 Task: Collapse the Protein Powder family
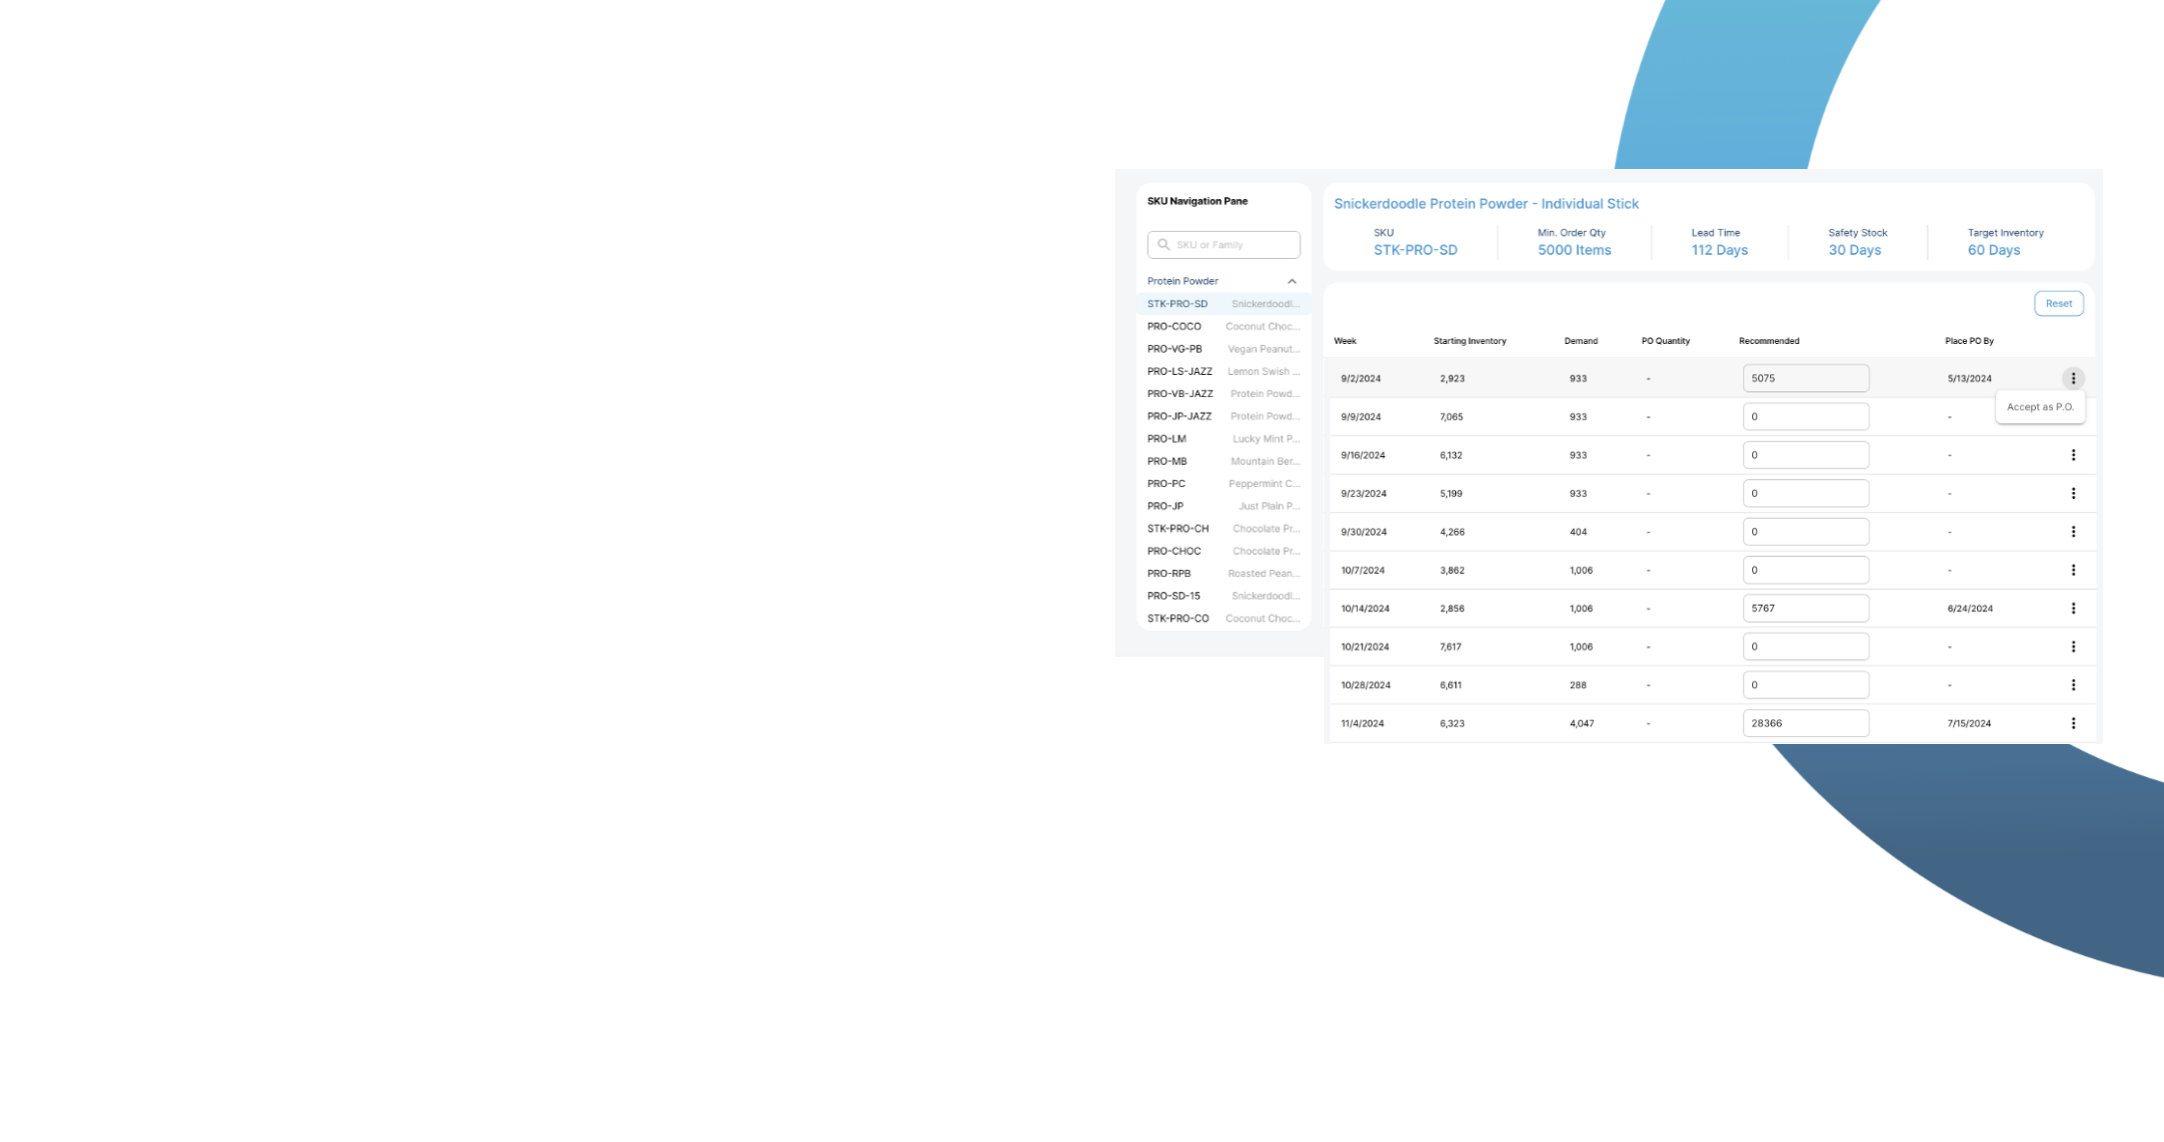(x=1291, y=281)
